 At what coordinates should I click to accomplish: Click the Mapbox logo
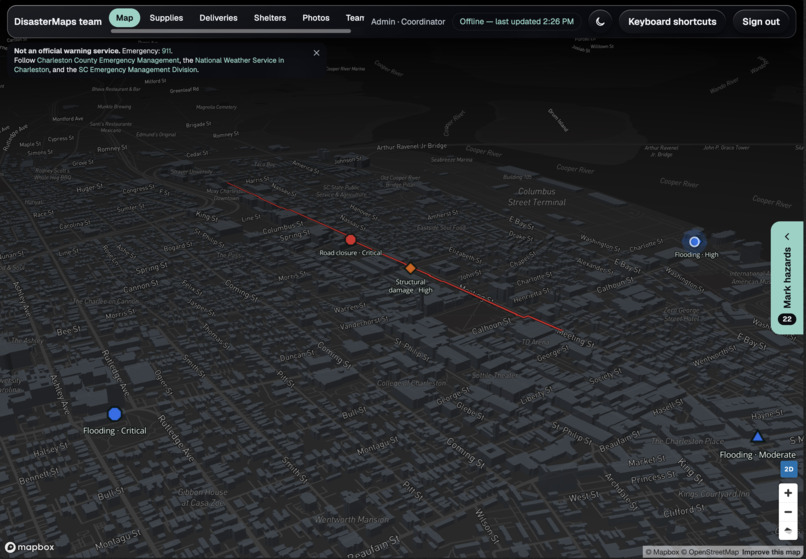click(x=29, y=547)
